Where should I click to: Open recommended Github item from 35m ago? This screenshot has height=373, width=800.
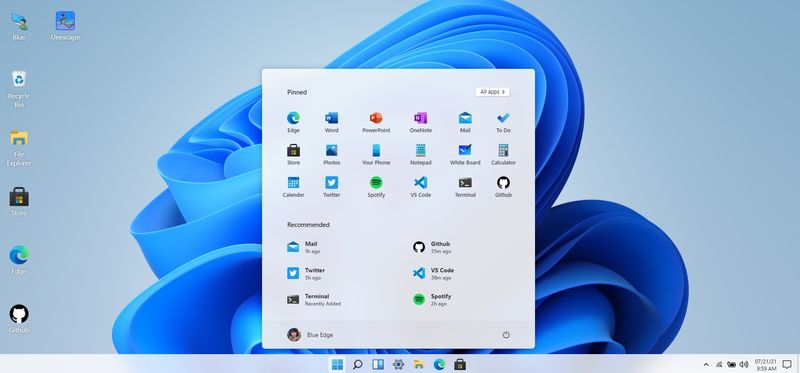pos(433,247)
